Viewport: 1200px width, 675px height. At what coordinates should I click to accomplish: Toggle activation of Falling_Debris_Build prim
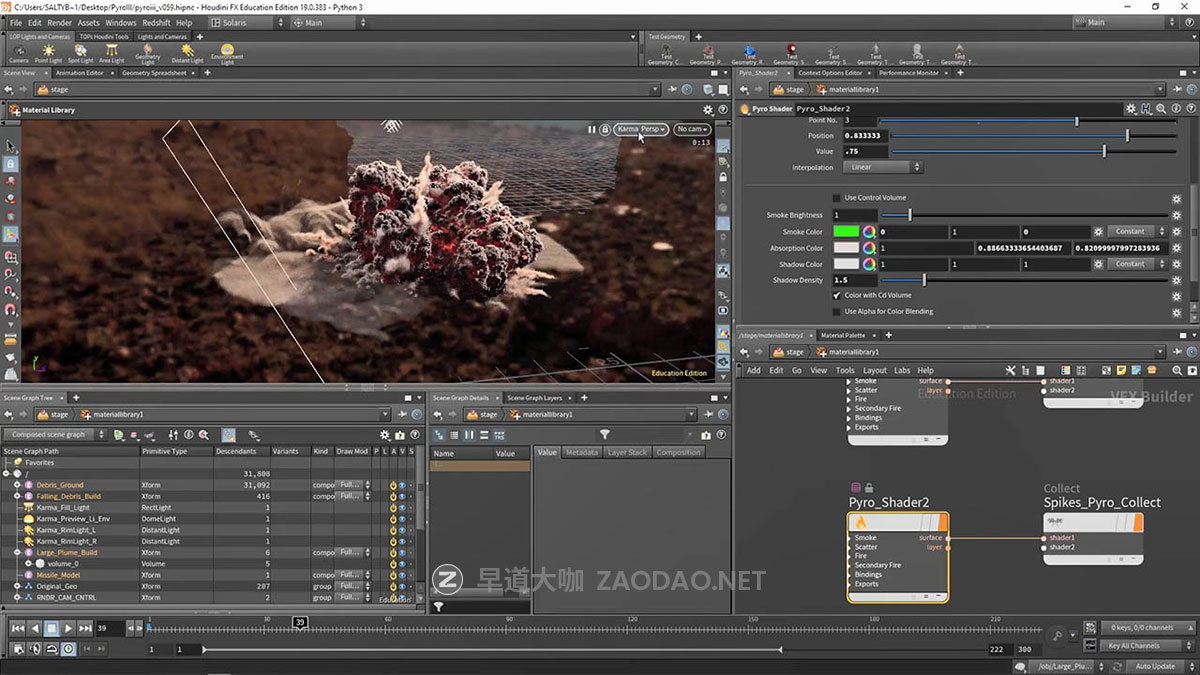click(394, 496)
